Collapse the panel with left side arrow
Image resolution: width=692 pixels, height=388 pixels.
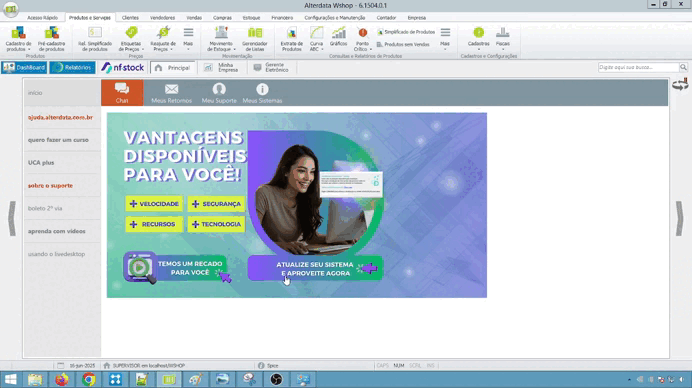pyautogui.click(x=12, y=218)
